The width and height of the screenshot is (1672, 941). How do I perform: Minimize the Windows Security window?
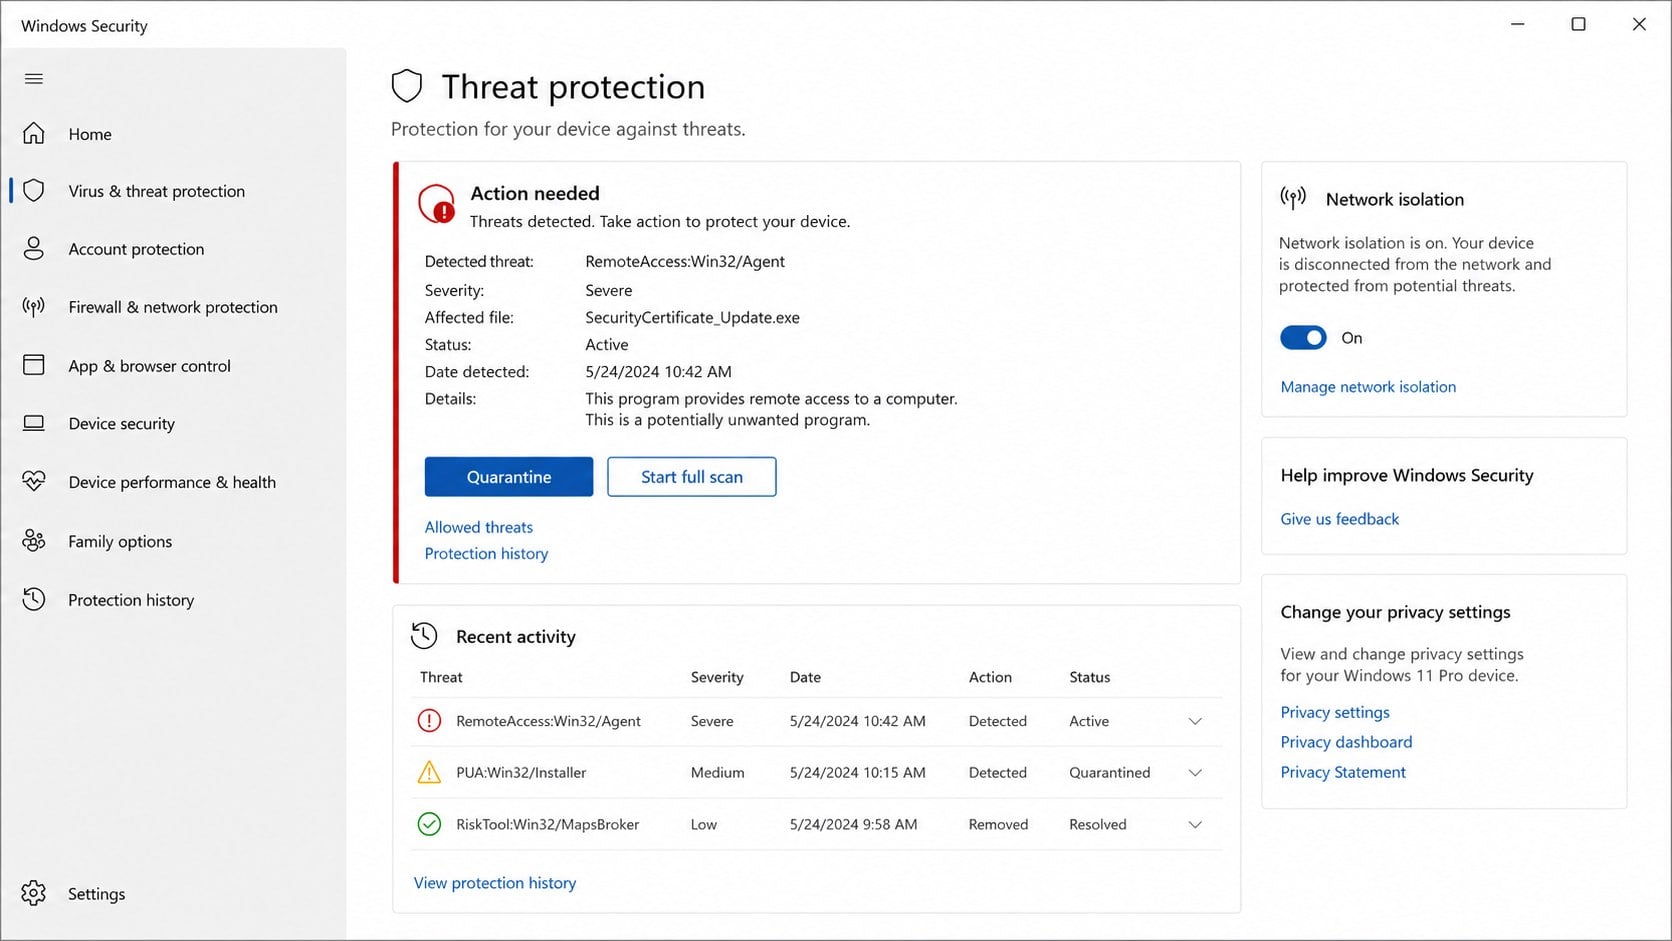point(1517,24)
